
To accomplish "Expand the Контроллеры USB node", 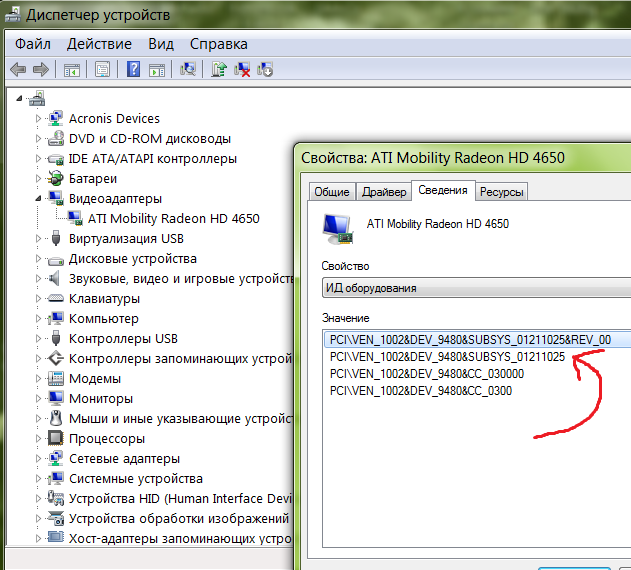I will pyautogui.click(x=38, y=339).
